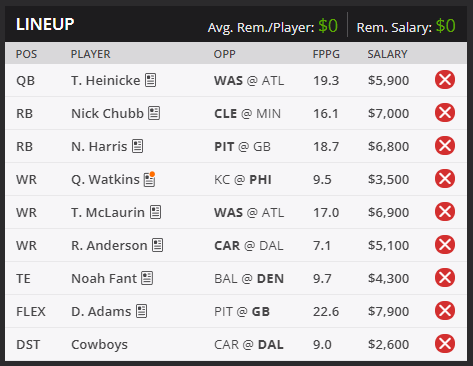Open R. Anderson player news card icon

pyautogui.click(x=157, y=245)
